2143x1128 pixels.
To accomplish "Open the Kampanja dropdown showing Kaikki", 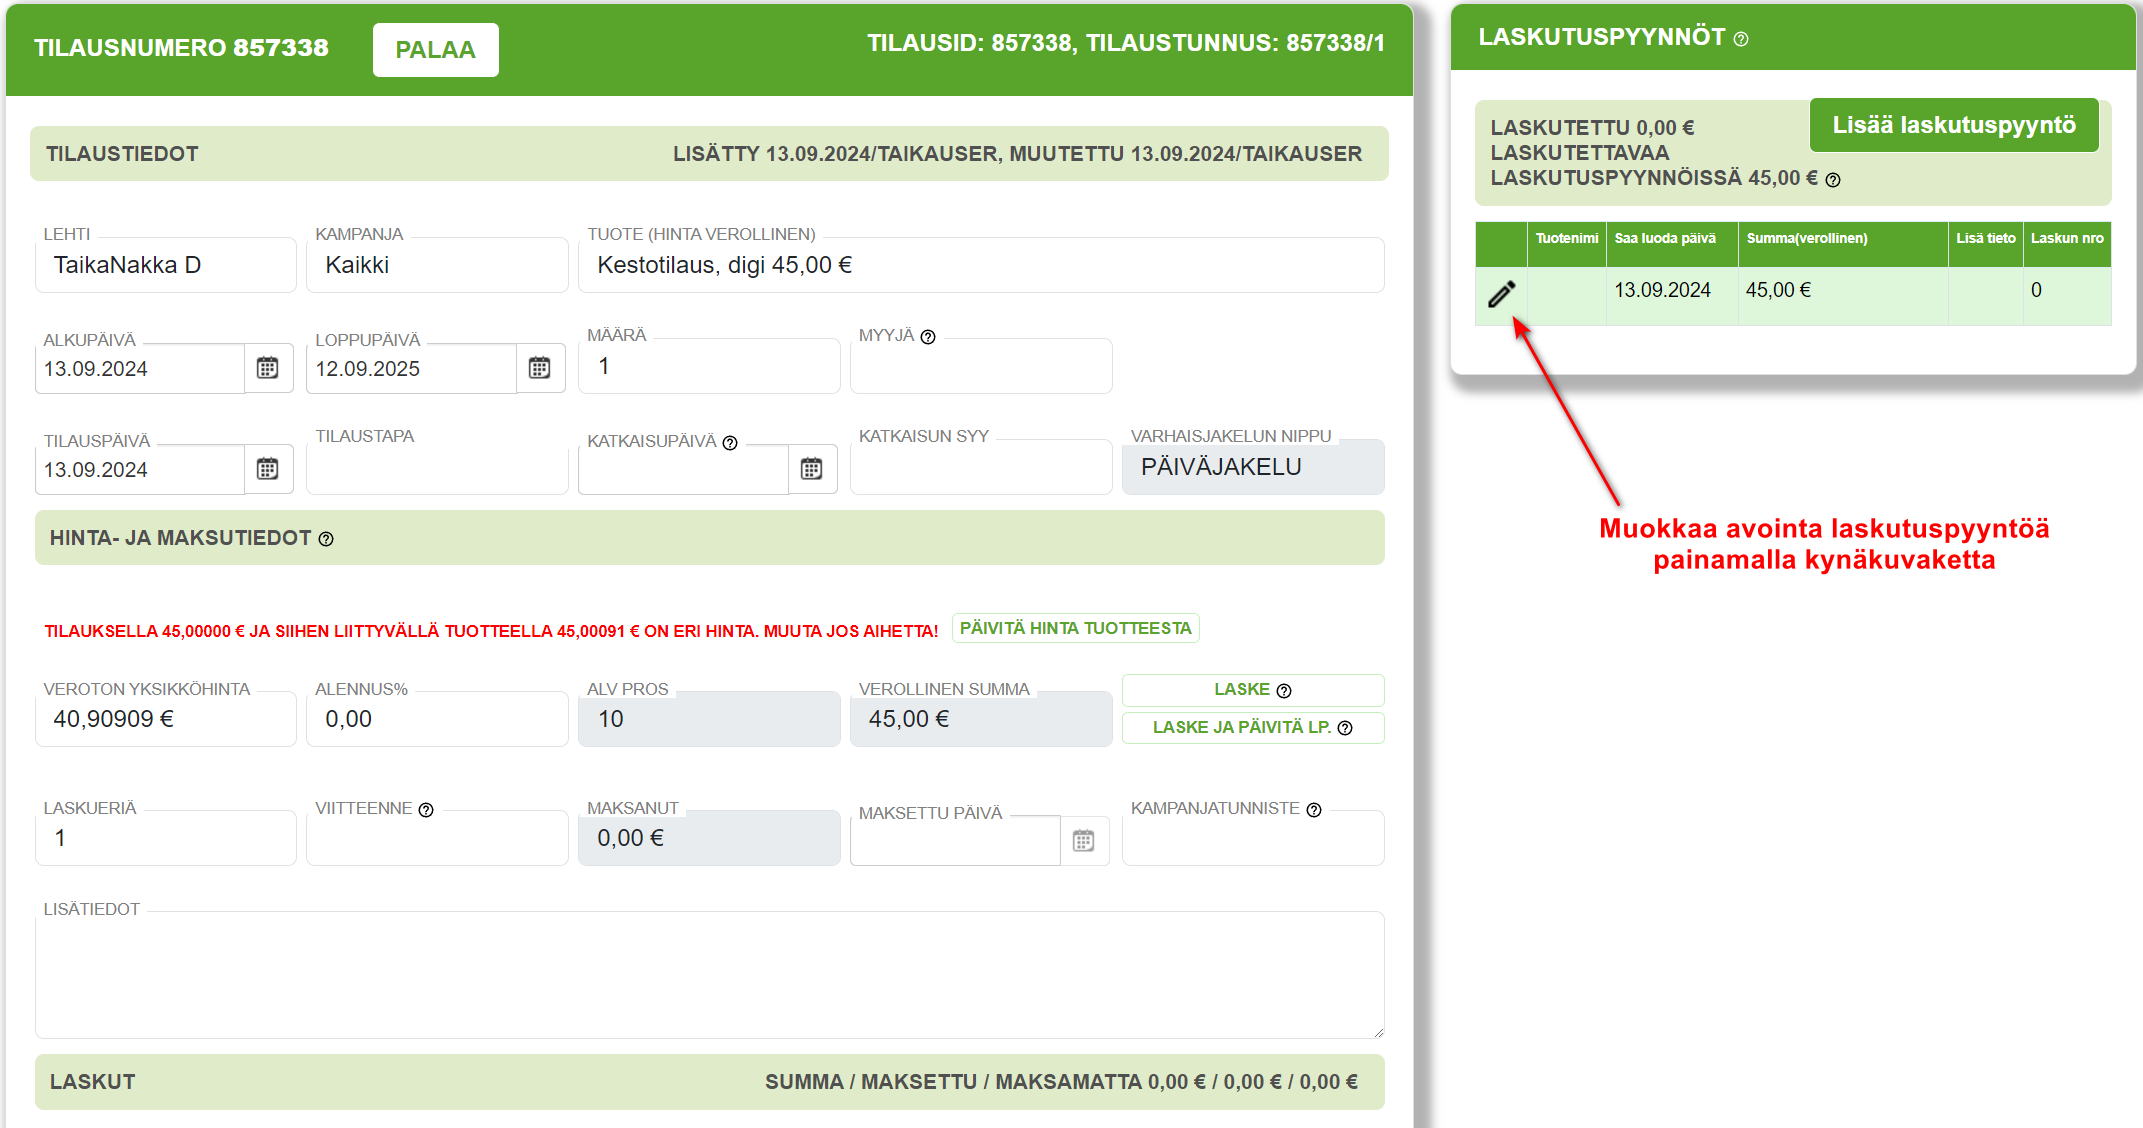I will point(438,265).
